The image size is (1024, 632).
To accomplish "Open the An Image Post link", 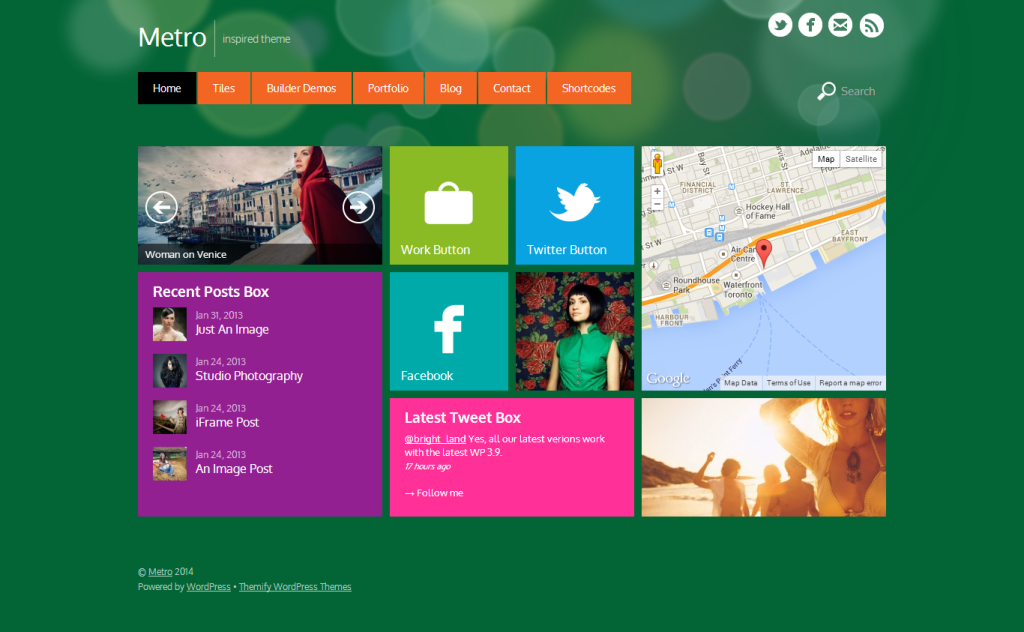I will tap(234, 469).
